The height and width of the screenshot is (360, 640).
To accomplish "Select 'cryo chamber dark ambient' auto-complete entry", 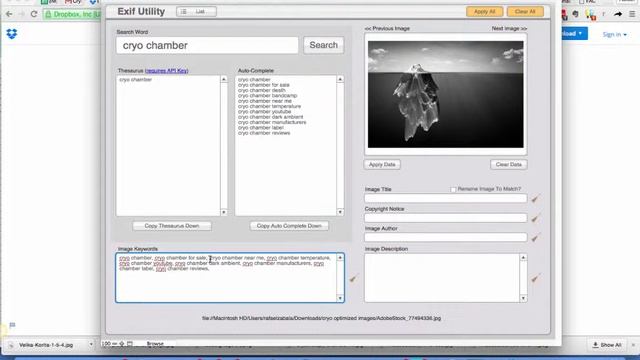I will point(271,117).
